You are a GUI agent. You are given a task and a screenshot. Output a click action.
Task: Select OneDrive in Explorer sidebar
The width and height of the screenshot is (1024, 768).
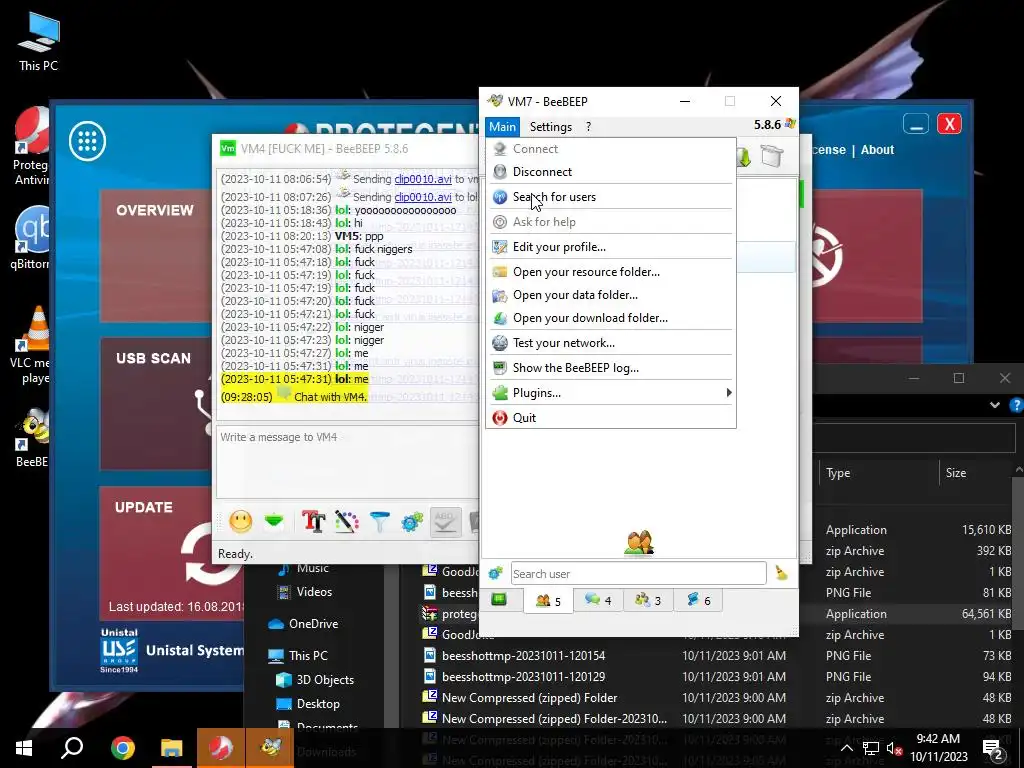(x=313, y=624)
